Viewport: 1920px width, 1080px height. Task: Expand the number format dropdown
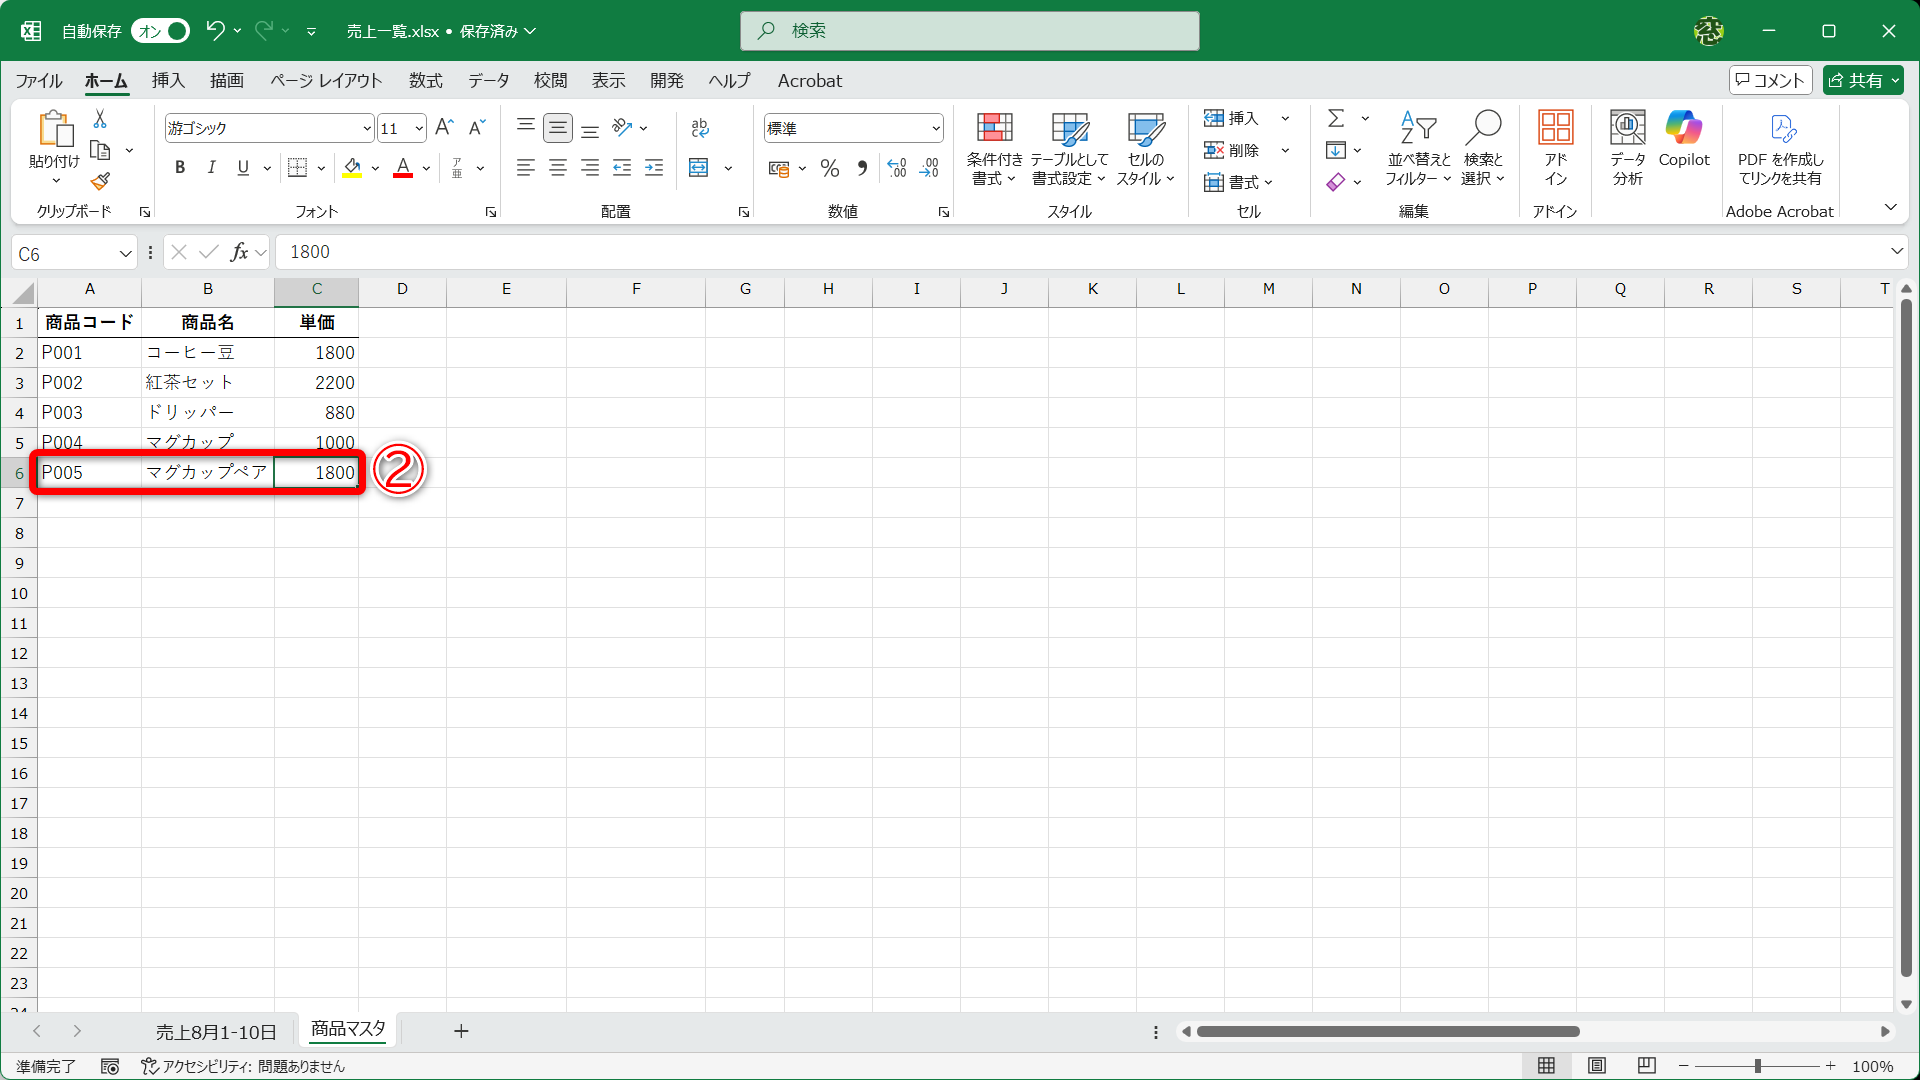pos(936,128)
